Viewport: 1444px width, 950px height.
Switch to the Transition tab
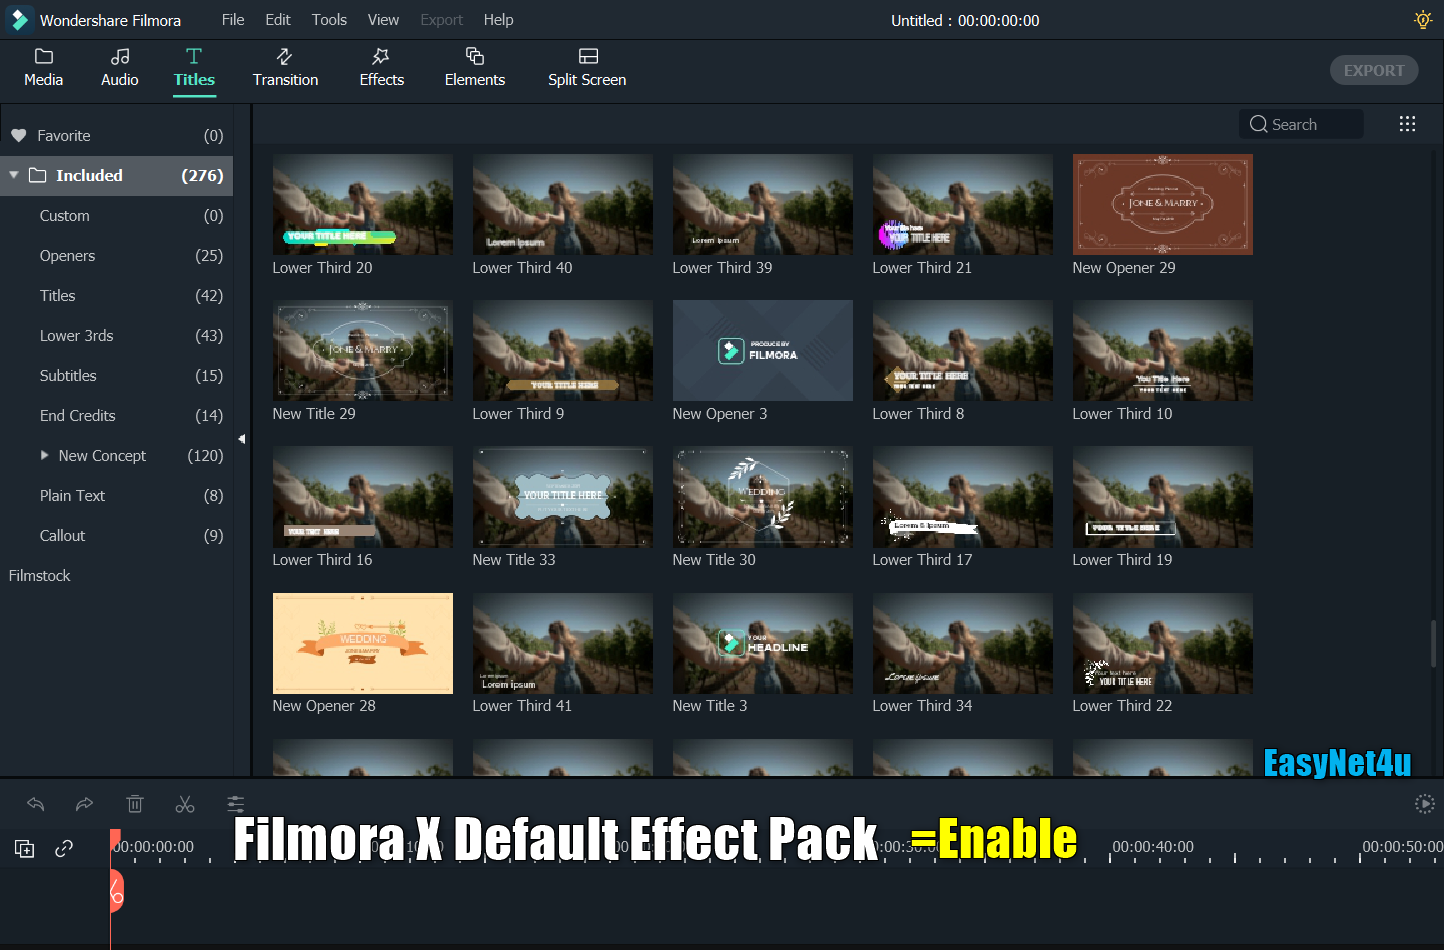pyautogui.click(x=285, y=68)
